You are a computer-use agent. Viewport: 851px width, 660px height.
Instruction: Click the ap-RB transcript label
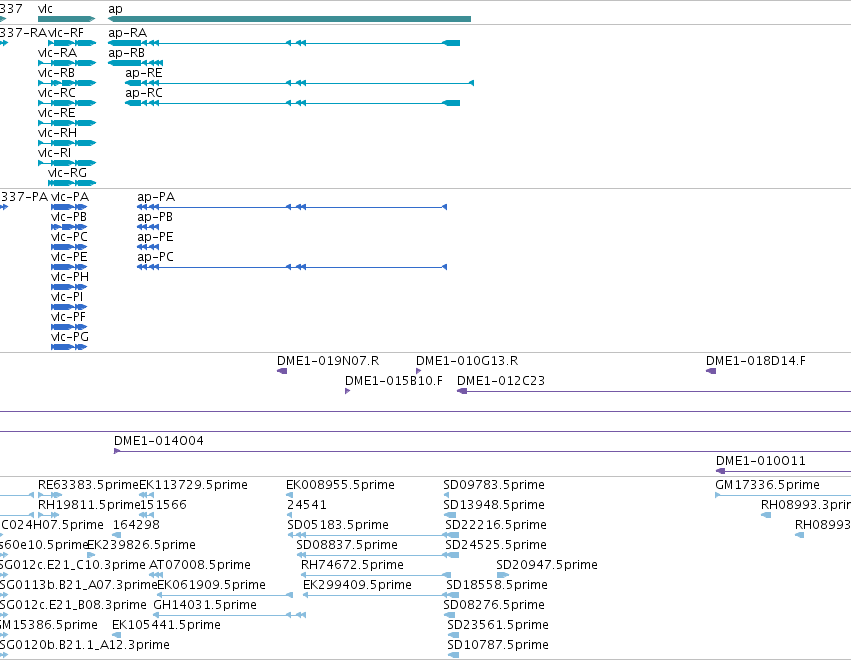pos(126,53)
